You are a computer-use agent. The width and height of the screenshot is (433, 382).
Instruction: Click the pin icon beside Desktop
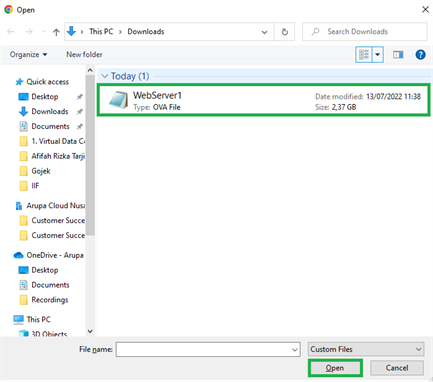pos(79,97)
